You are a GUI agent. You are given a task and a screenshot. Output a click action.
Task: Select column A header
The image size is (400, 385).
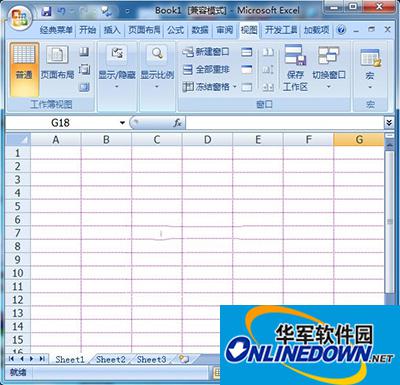(56, 140)
